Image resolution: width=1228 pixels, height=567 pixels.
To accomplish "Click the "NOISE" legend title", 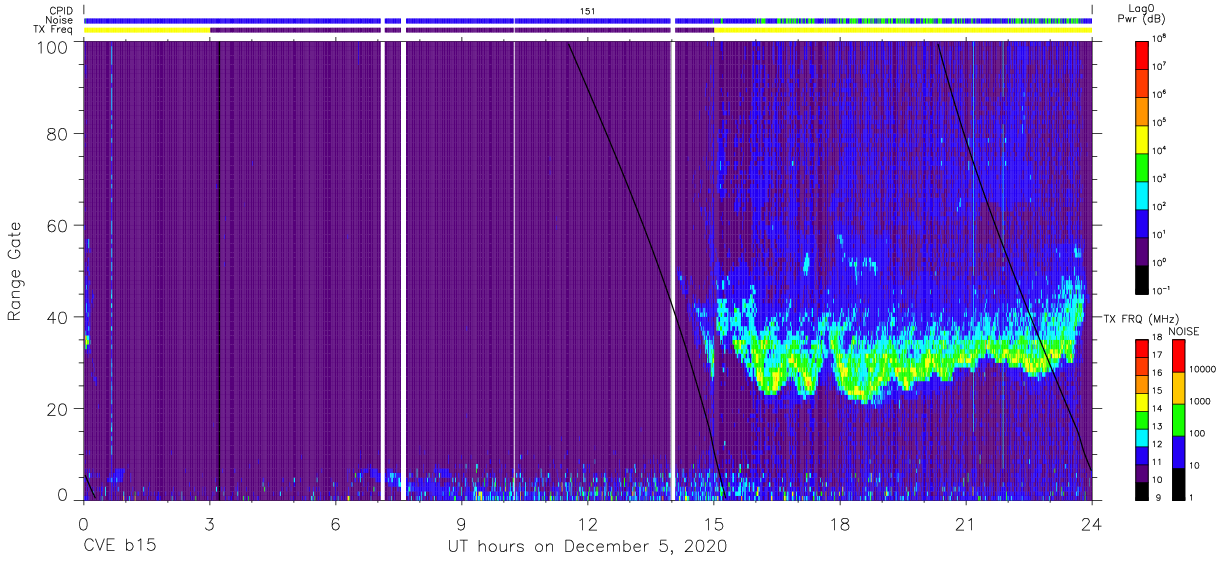I will point(1183,331).
